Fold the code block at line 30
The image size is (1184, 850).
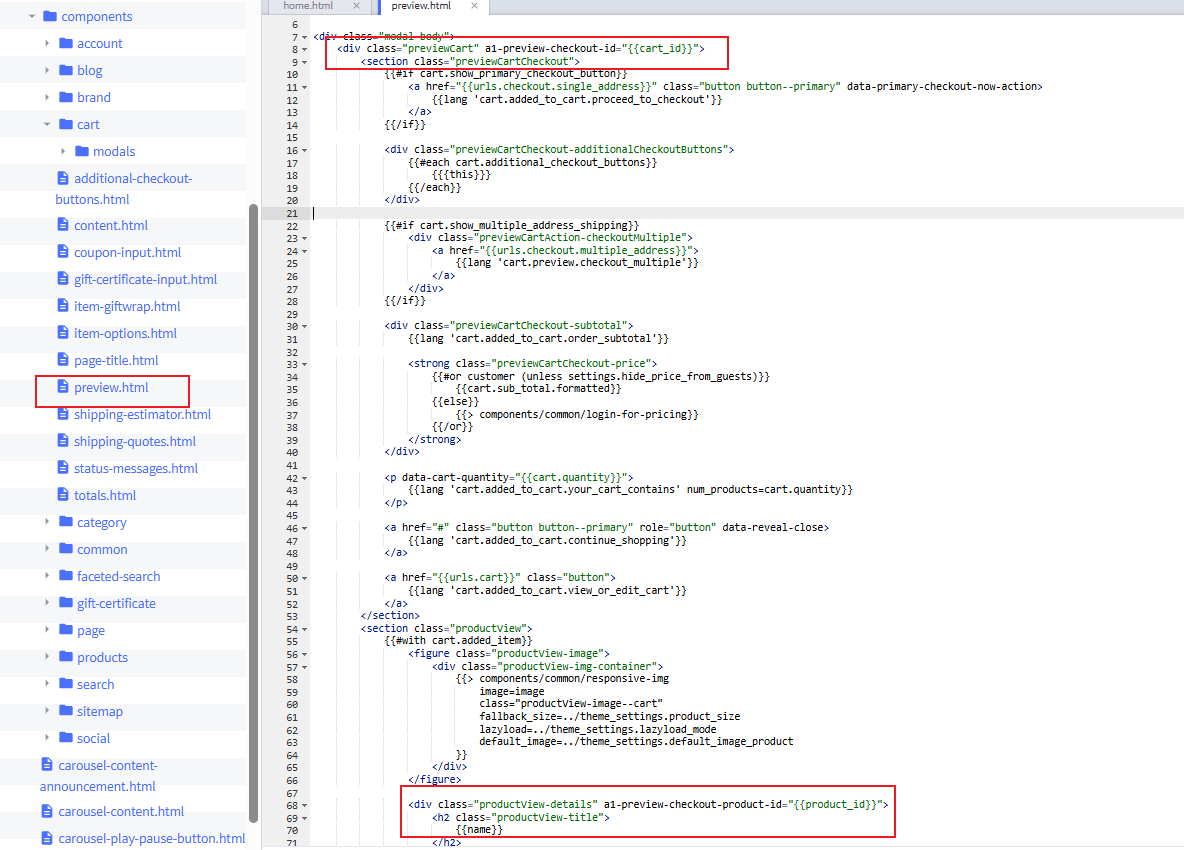click(x=305, y=326)
